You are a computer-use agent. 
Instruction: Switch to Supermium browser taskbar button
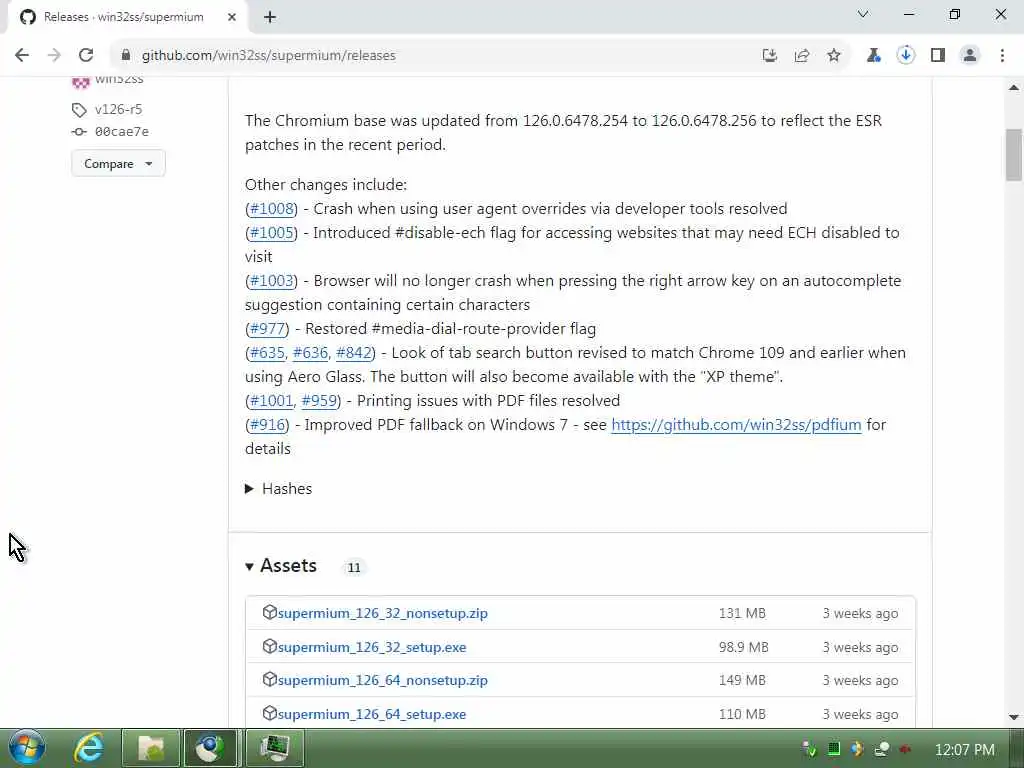point(210,748)
